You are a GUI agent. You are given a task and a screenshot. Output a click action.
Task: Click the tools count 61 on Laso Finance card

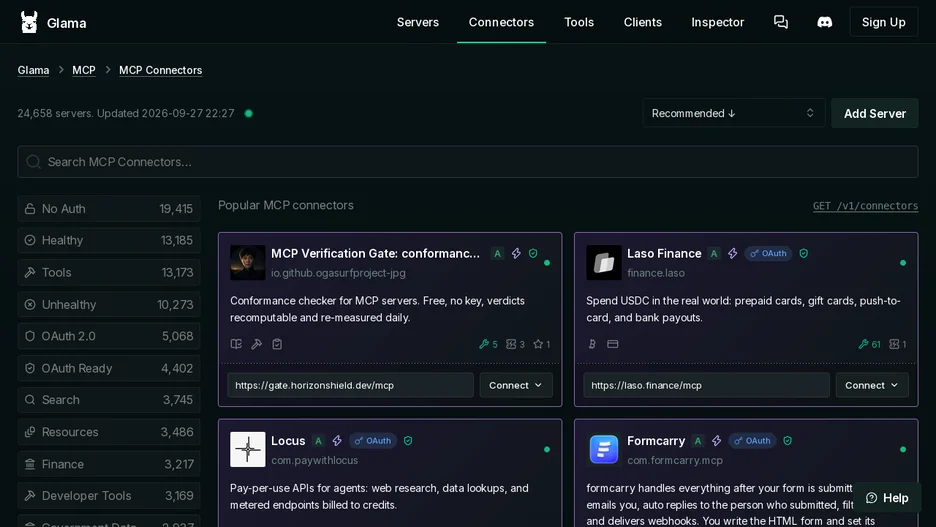click(x=870, y=344)
